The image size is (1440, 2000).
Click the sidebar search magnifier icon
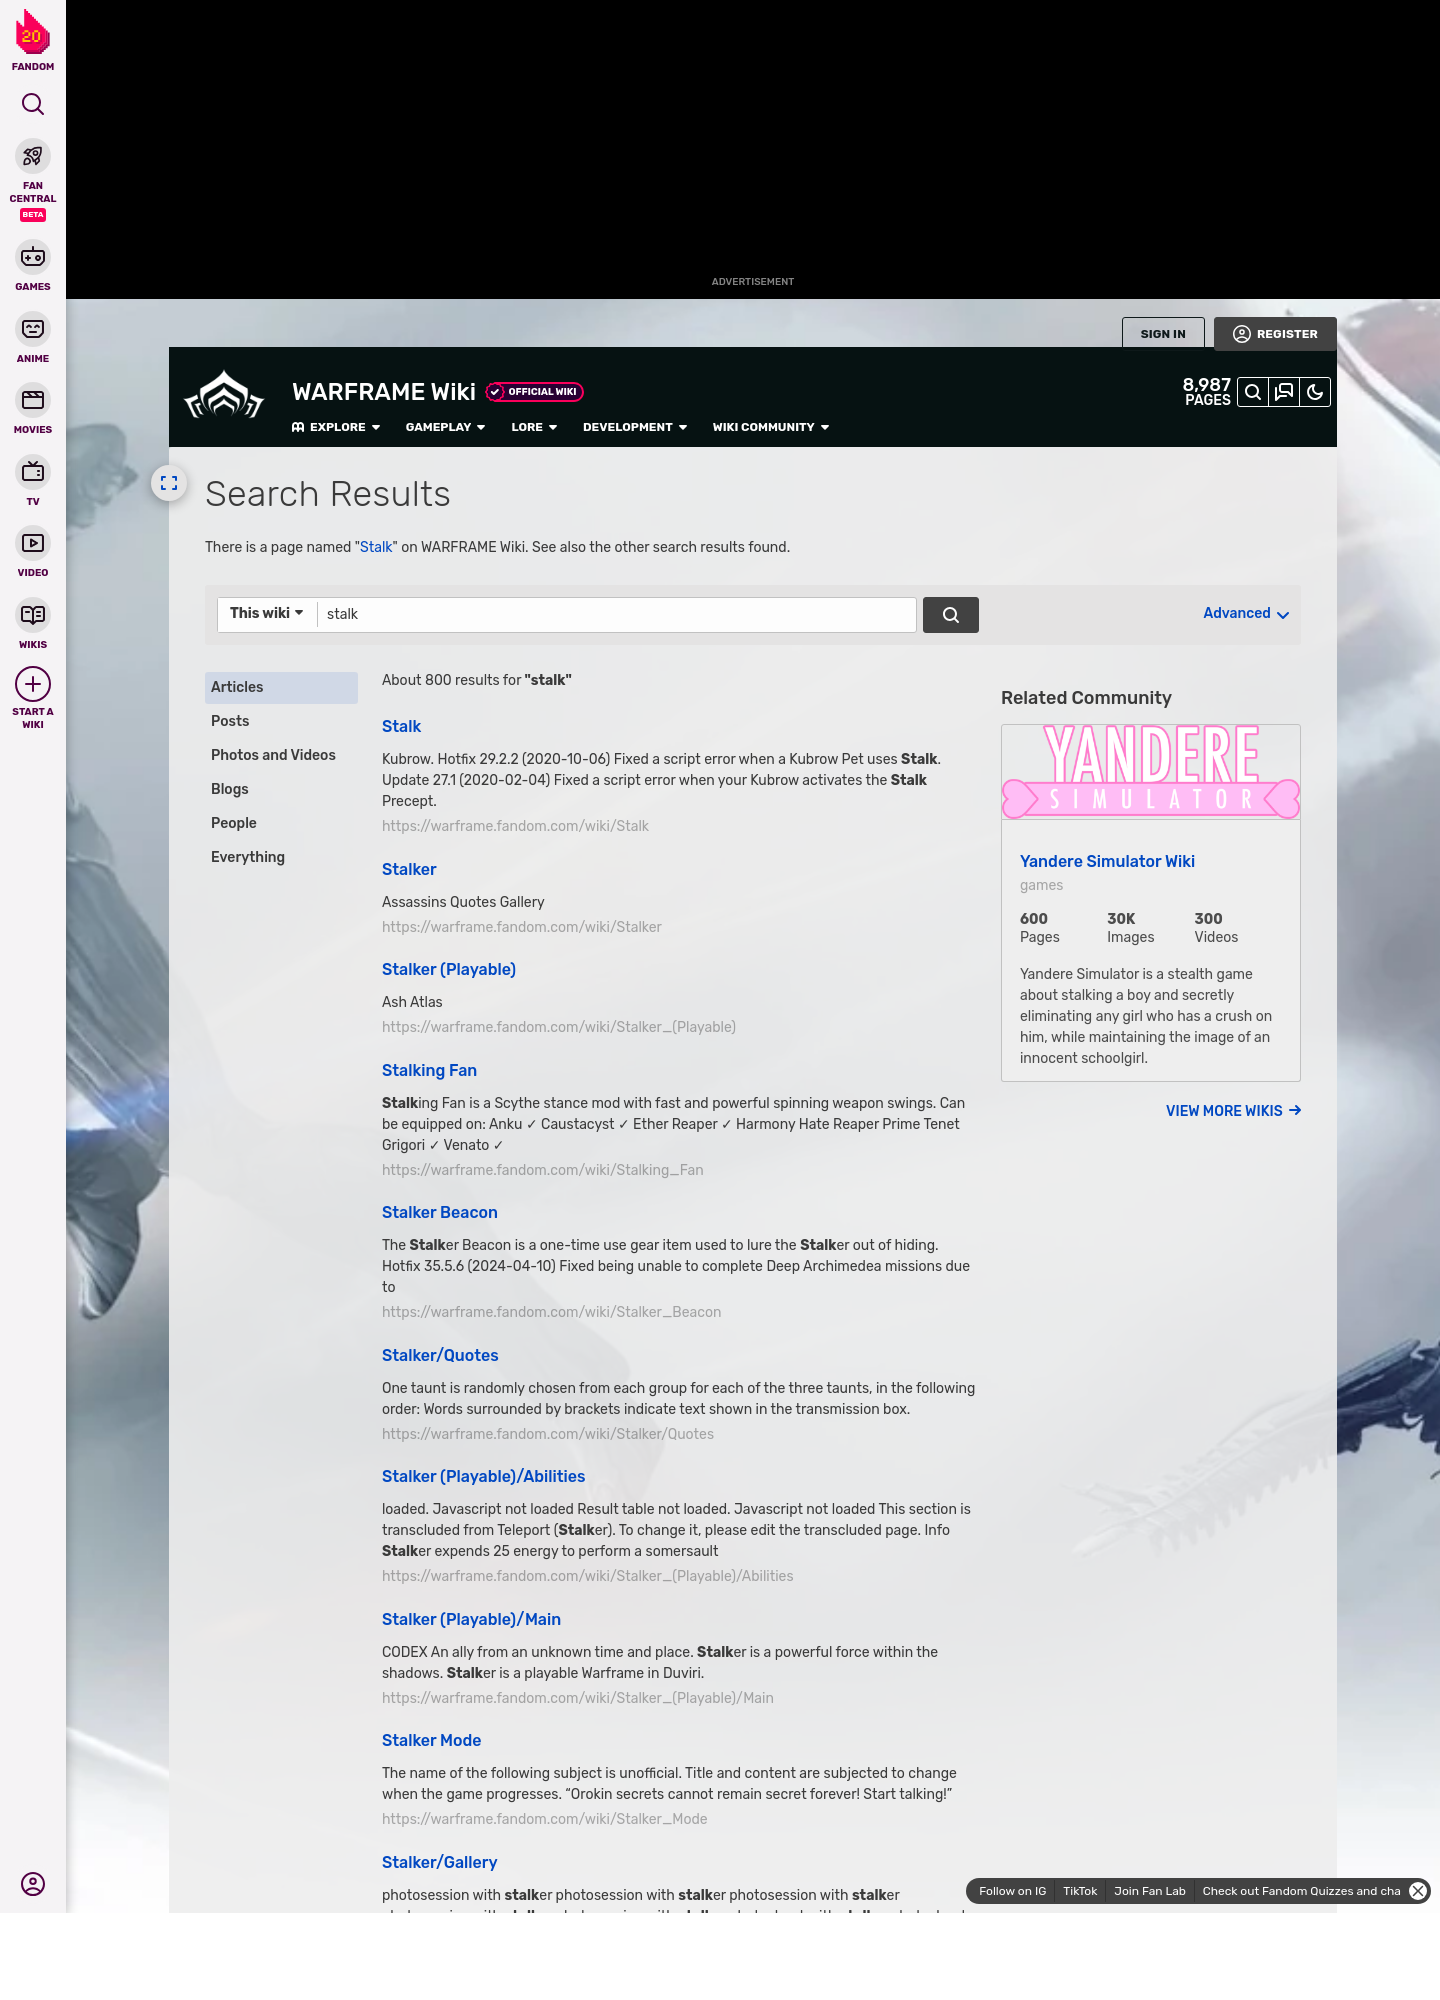33,104
